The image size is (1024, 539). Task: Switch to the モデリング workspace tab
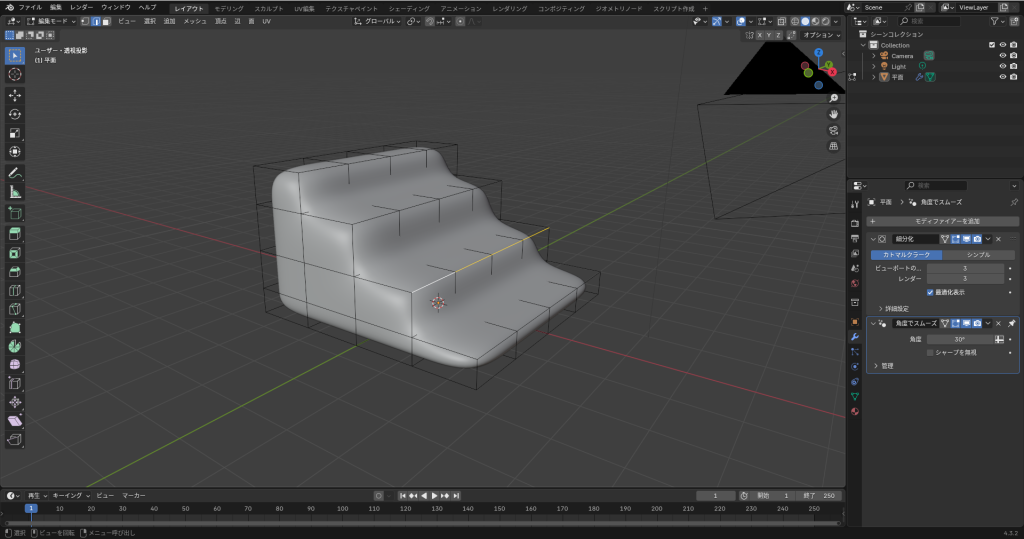(x=229, y=7)
